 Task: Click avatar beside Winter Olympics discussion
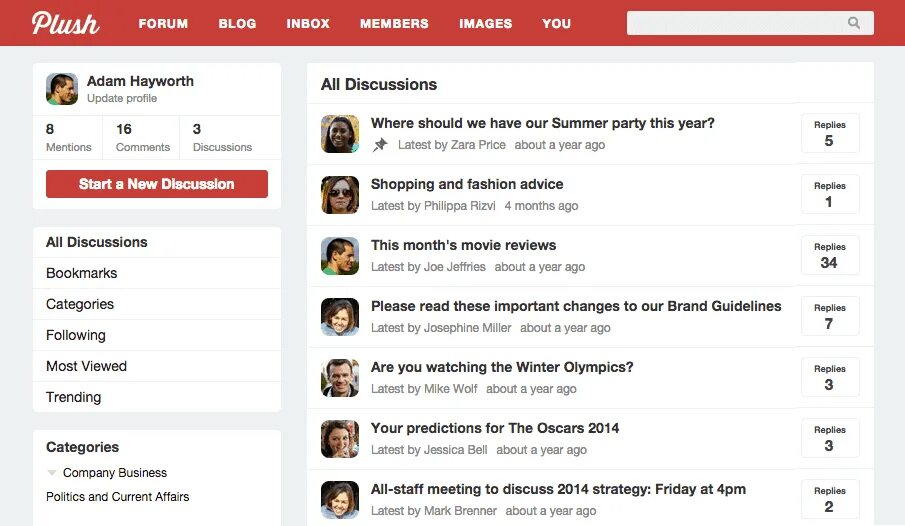pyautogui.click(x=340, y=378)
